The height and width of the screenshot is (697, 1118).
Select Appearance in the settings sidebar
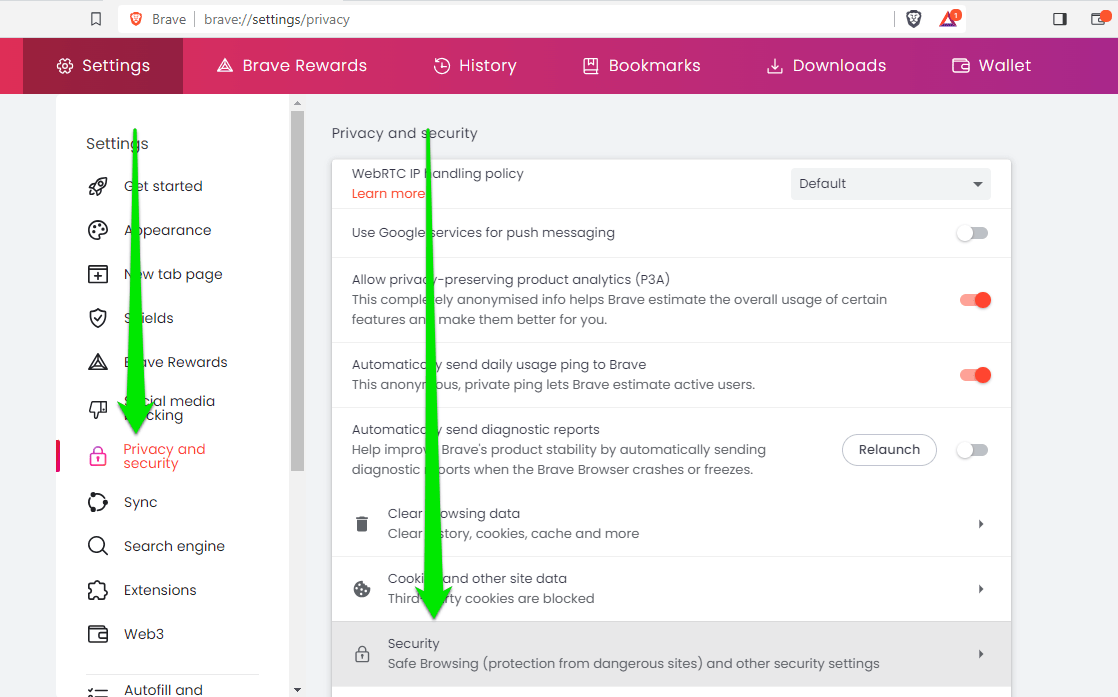click(x=168, y=230)
